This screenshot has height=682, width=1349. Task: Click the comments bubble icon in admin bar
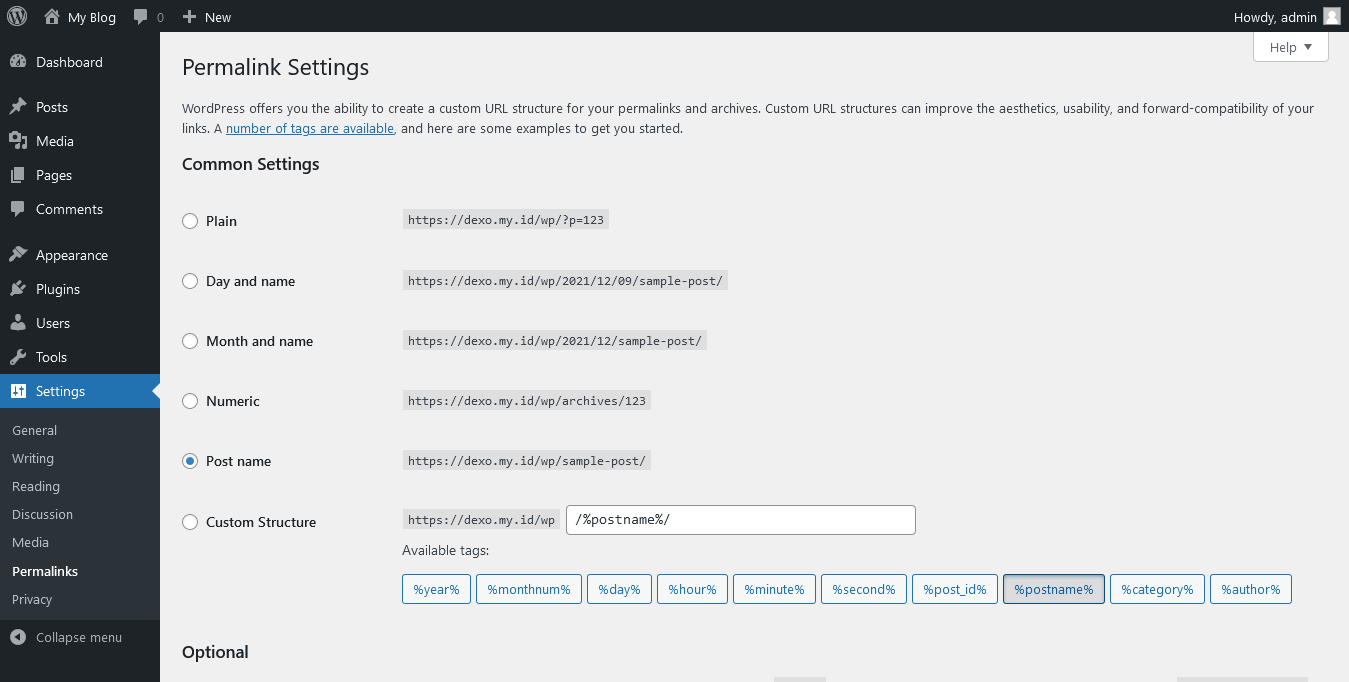[141, 17]
